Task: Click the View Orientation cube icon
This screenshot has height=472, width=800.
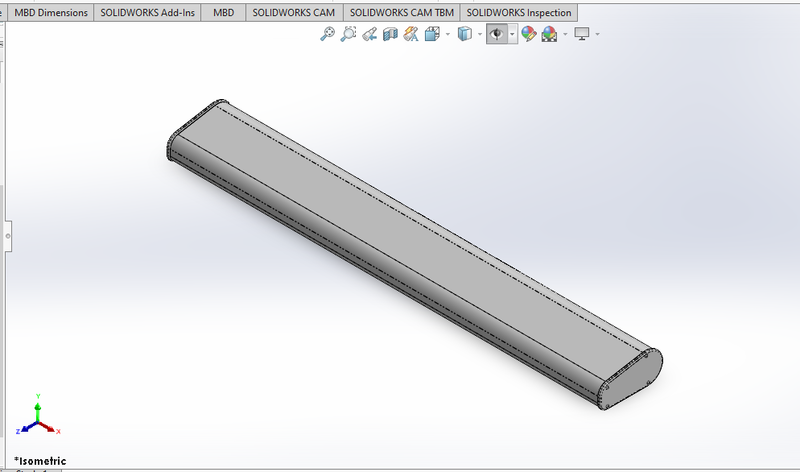Action: tap(433, 34)
